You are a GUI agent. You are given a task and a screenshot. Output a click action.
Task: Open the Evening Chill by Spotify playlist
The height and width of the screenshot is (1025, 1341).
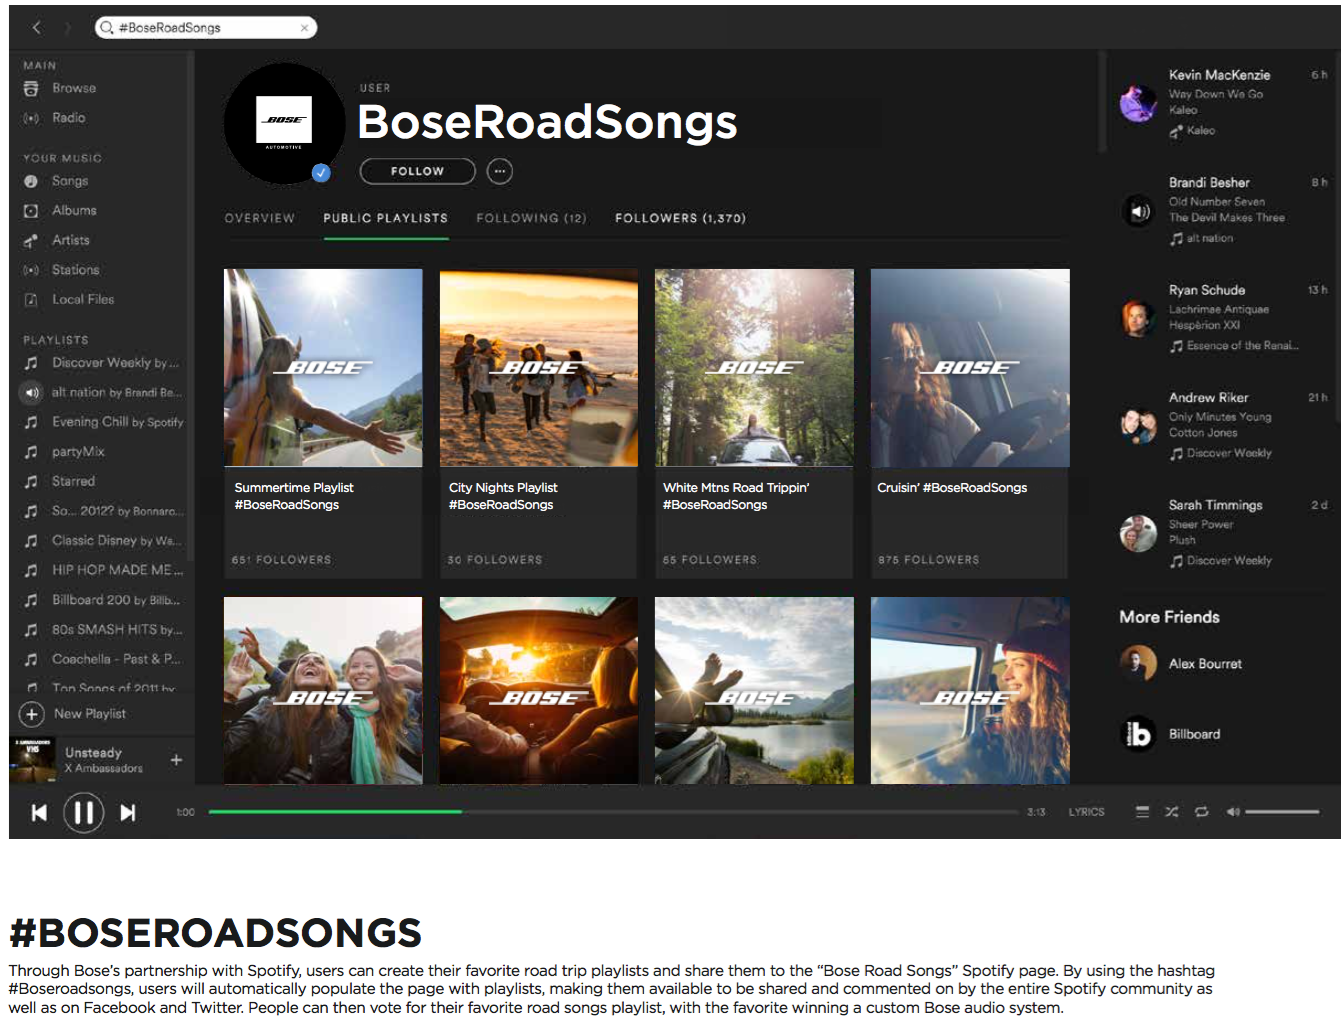117,422
